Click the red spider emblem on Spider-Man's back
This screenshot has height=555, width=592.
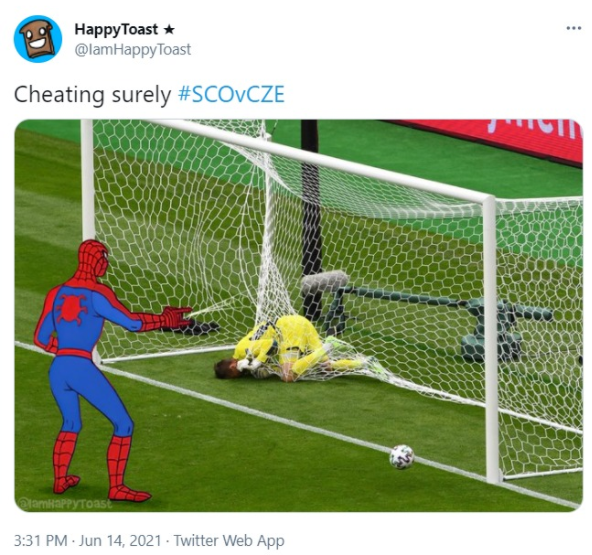tap(71, 309)
